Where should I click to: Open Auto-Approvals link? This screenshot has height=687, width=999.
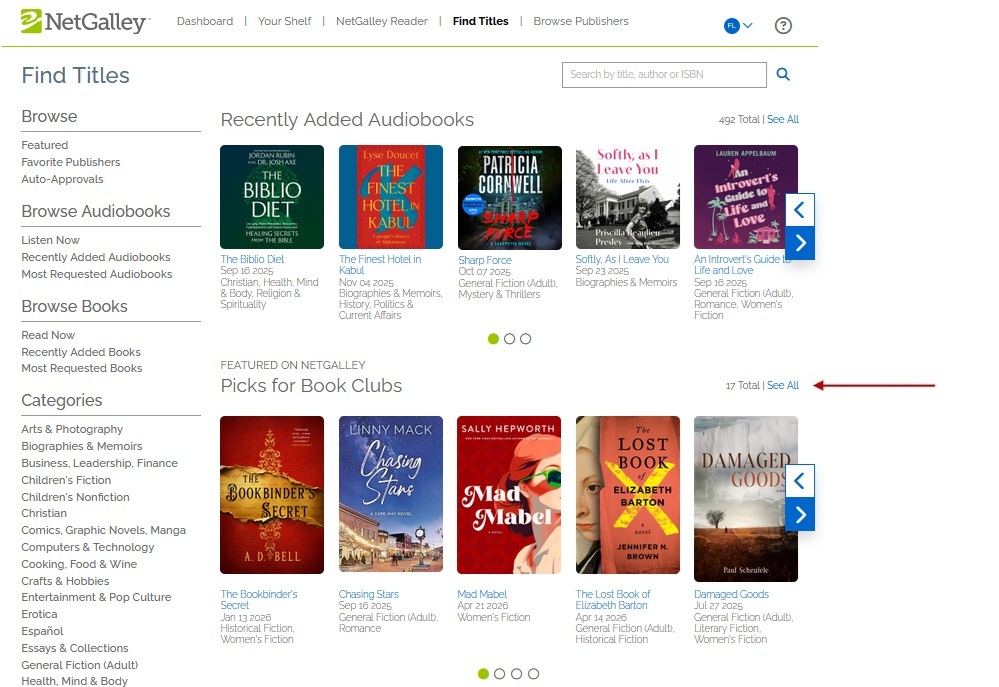point(62,179)
